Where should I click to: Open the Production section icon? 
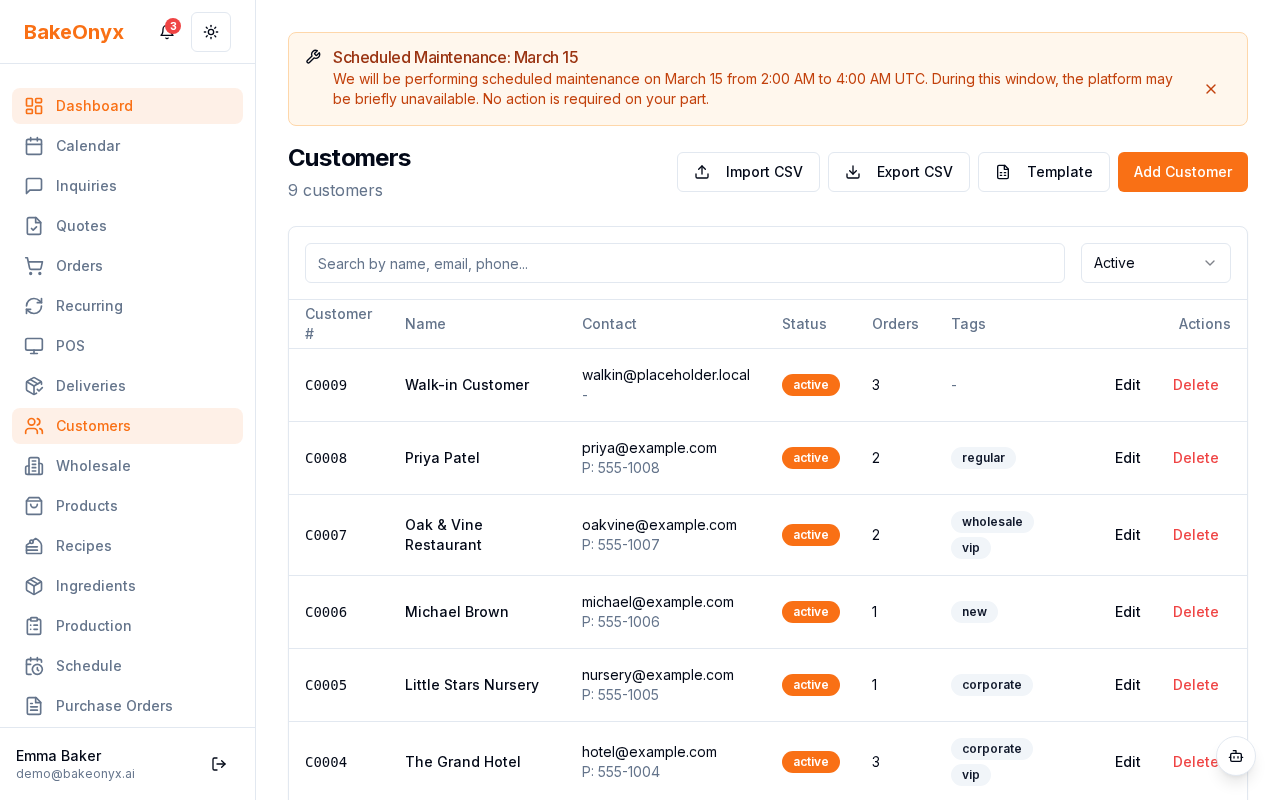click(33, 626)
